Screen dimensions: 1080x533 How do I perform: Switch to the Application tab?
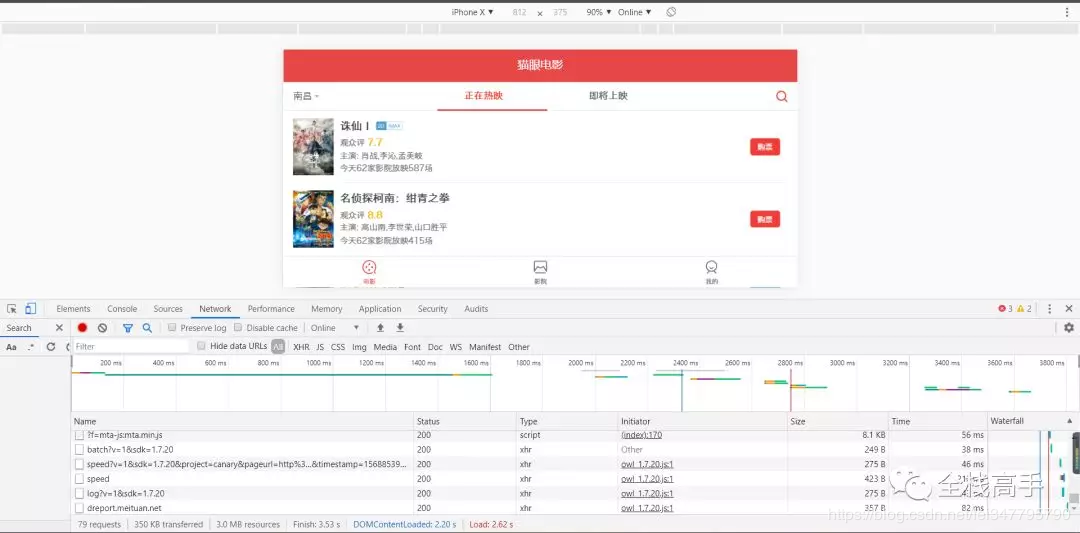pos(380,309)
